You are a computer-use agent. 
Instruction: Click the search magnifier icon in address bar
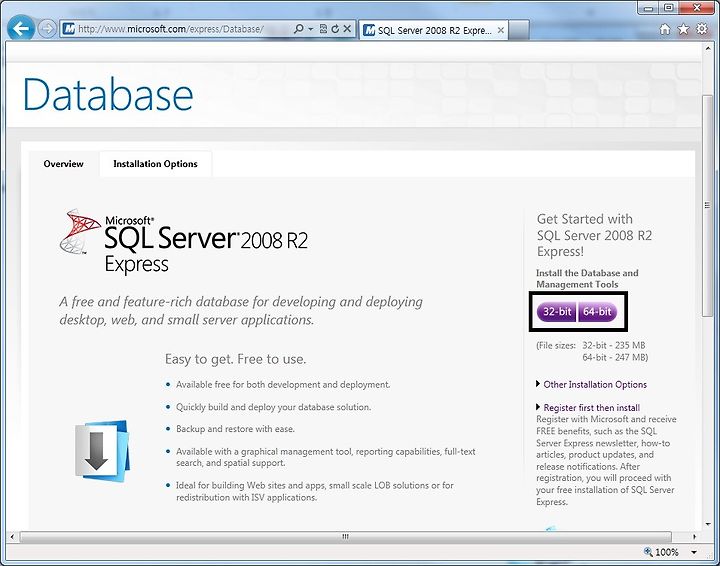[298, 29]
